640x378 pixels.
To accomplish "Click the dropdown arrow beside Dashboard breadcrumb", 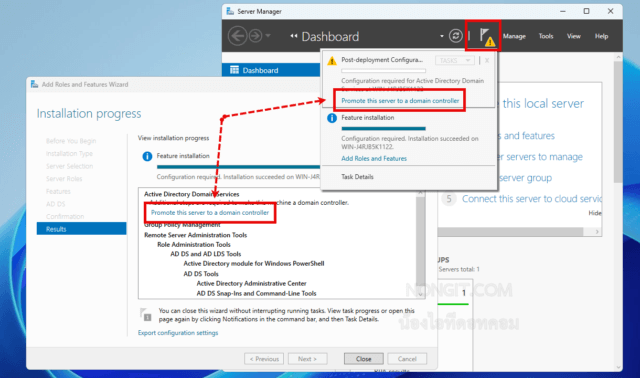I will click(442, 36).
